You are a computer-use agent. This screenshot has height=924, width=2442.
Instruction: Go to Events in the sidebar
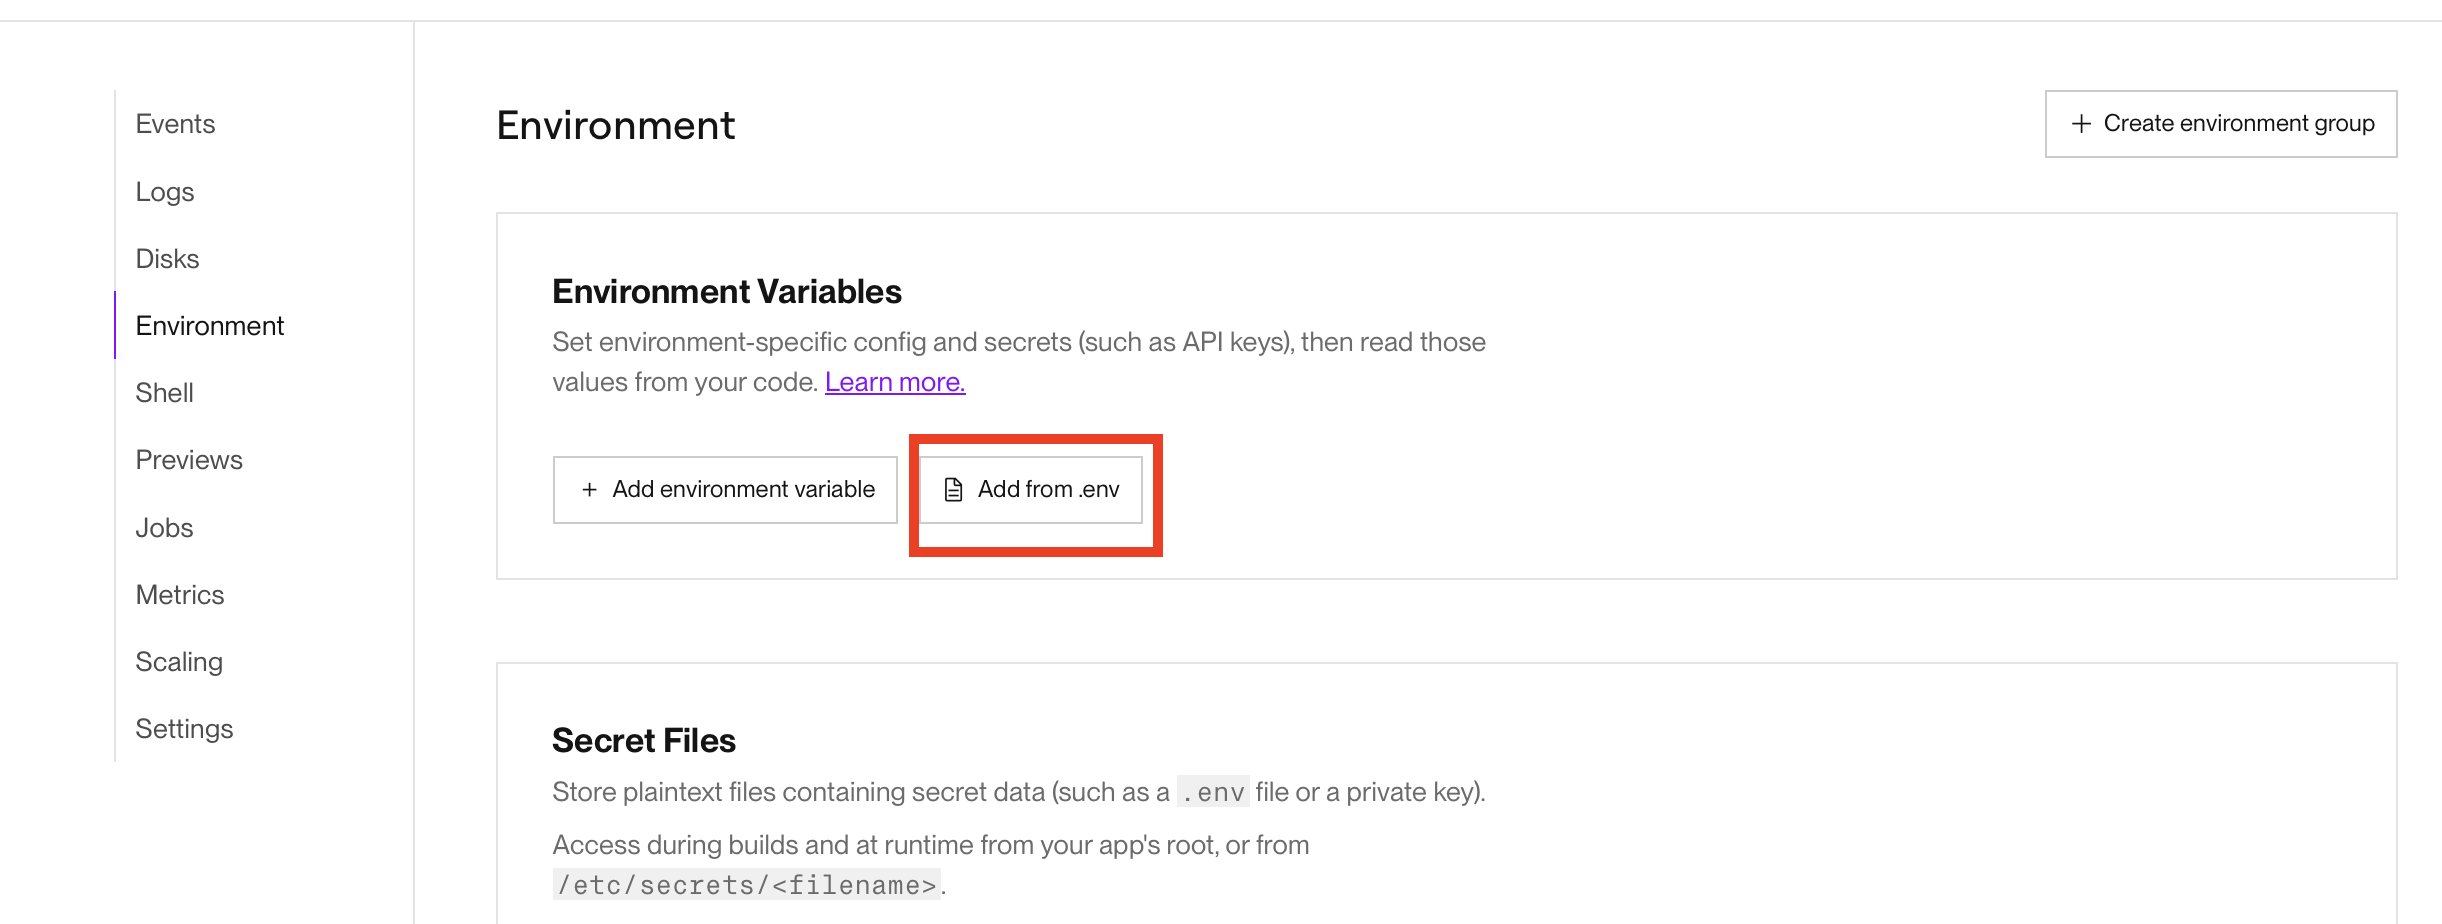(175, 124)
